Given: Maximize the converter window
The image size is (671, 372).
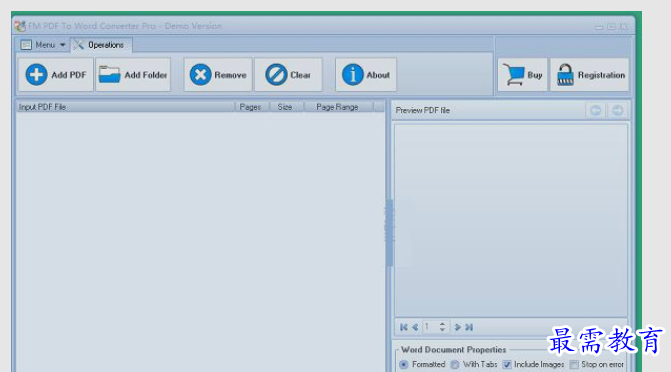Looking at the screenshot, I should 612,27.
